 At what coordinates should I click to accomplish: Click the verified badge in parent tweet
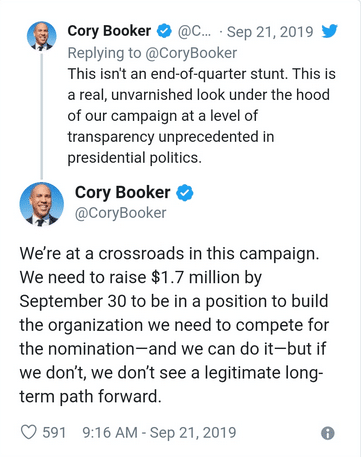click(x=164, y=31)
